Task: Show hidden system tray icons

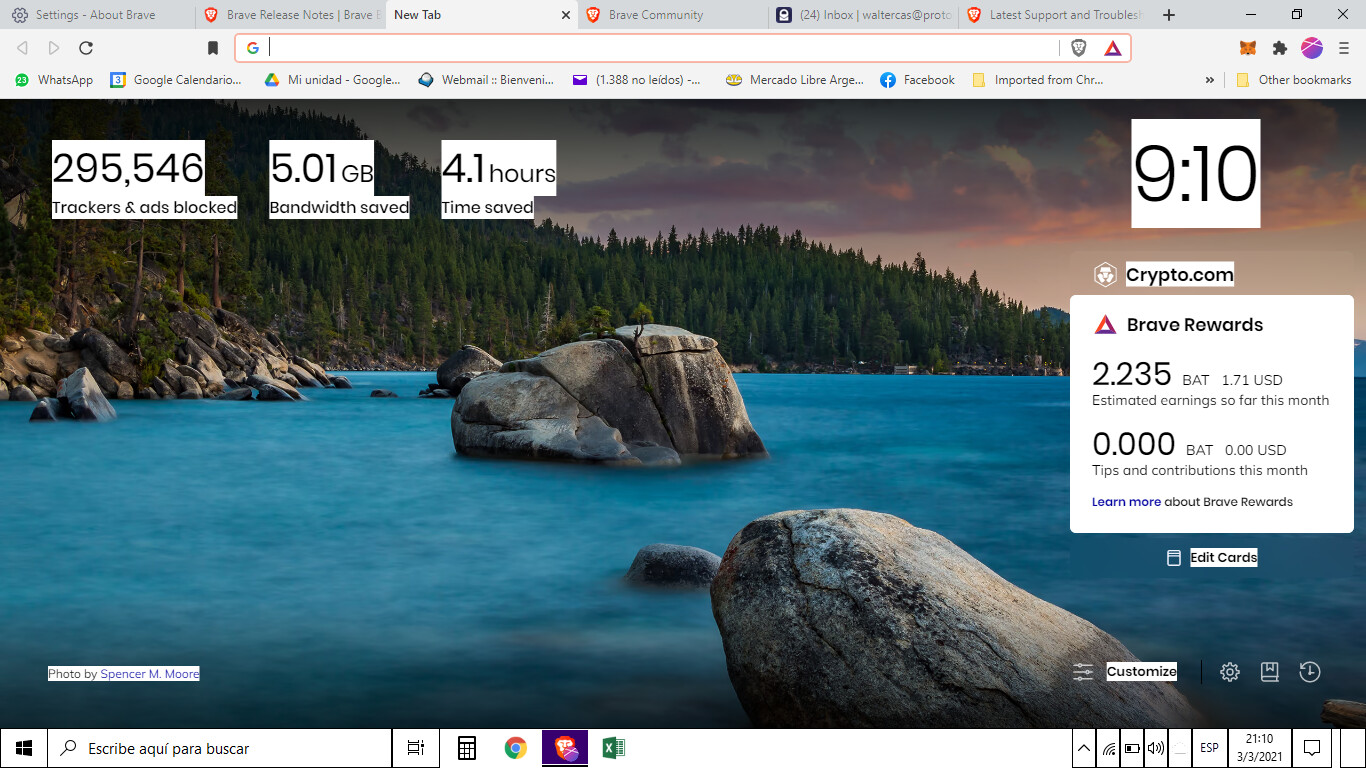Action: [x=1082, y=747]
